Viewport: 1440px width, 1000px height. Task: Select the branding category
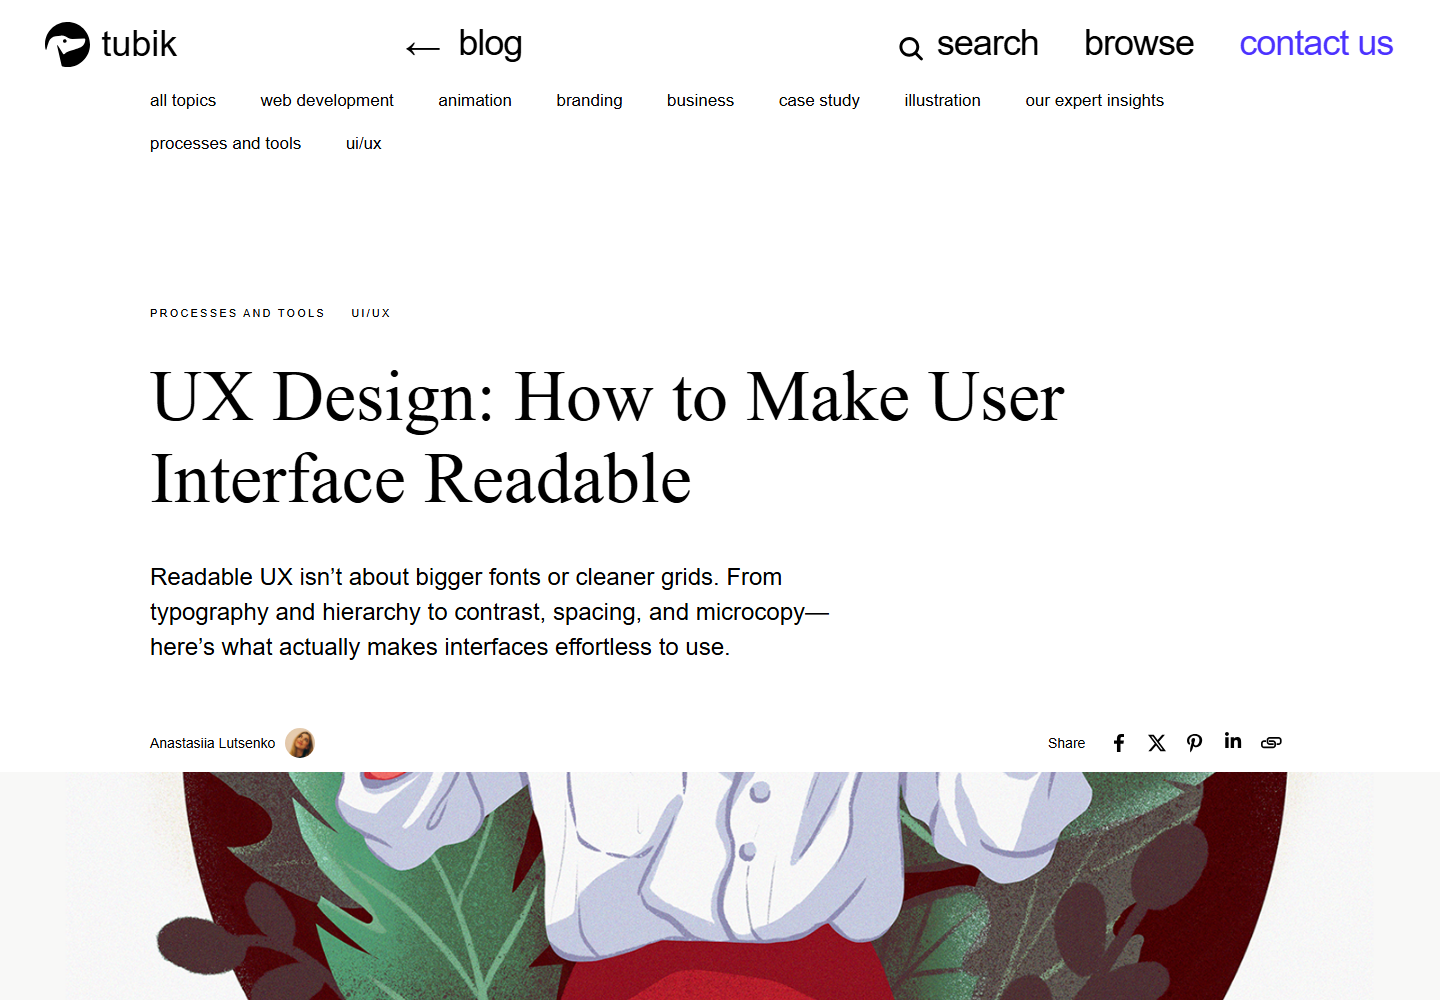point(589,100)
